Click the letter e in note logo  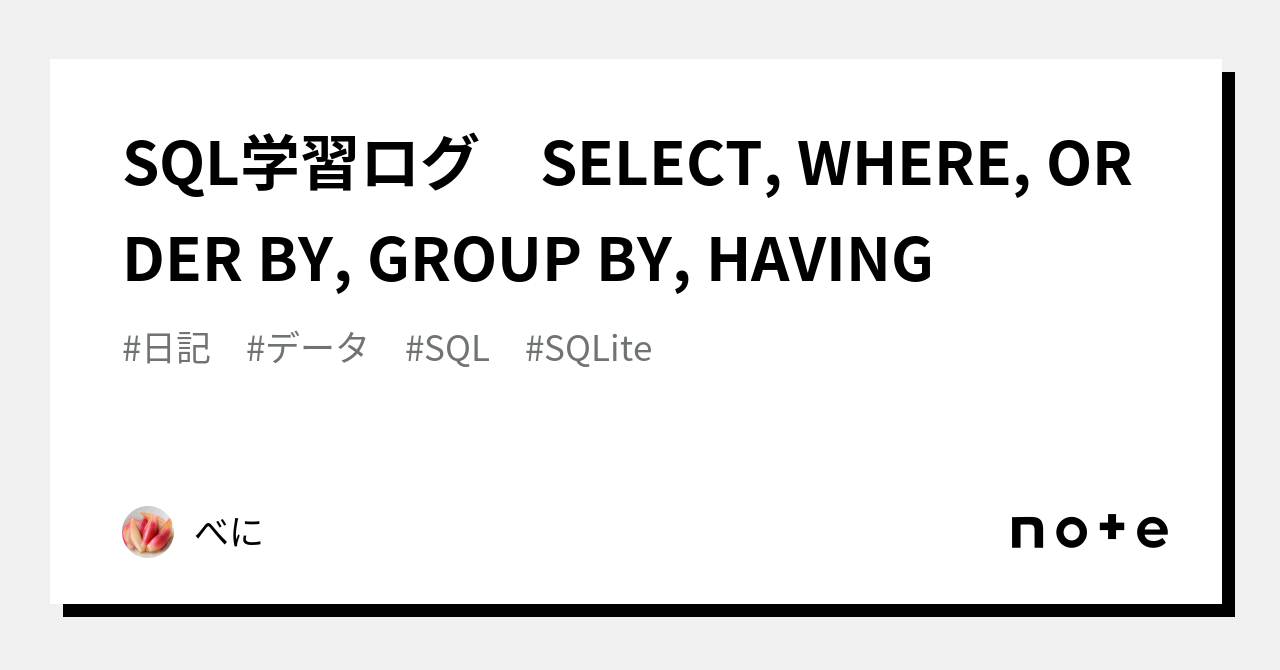[1152, 532]
